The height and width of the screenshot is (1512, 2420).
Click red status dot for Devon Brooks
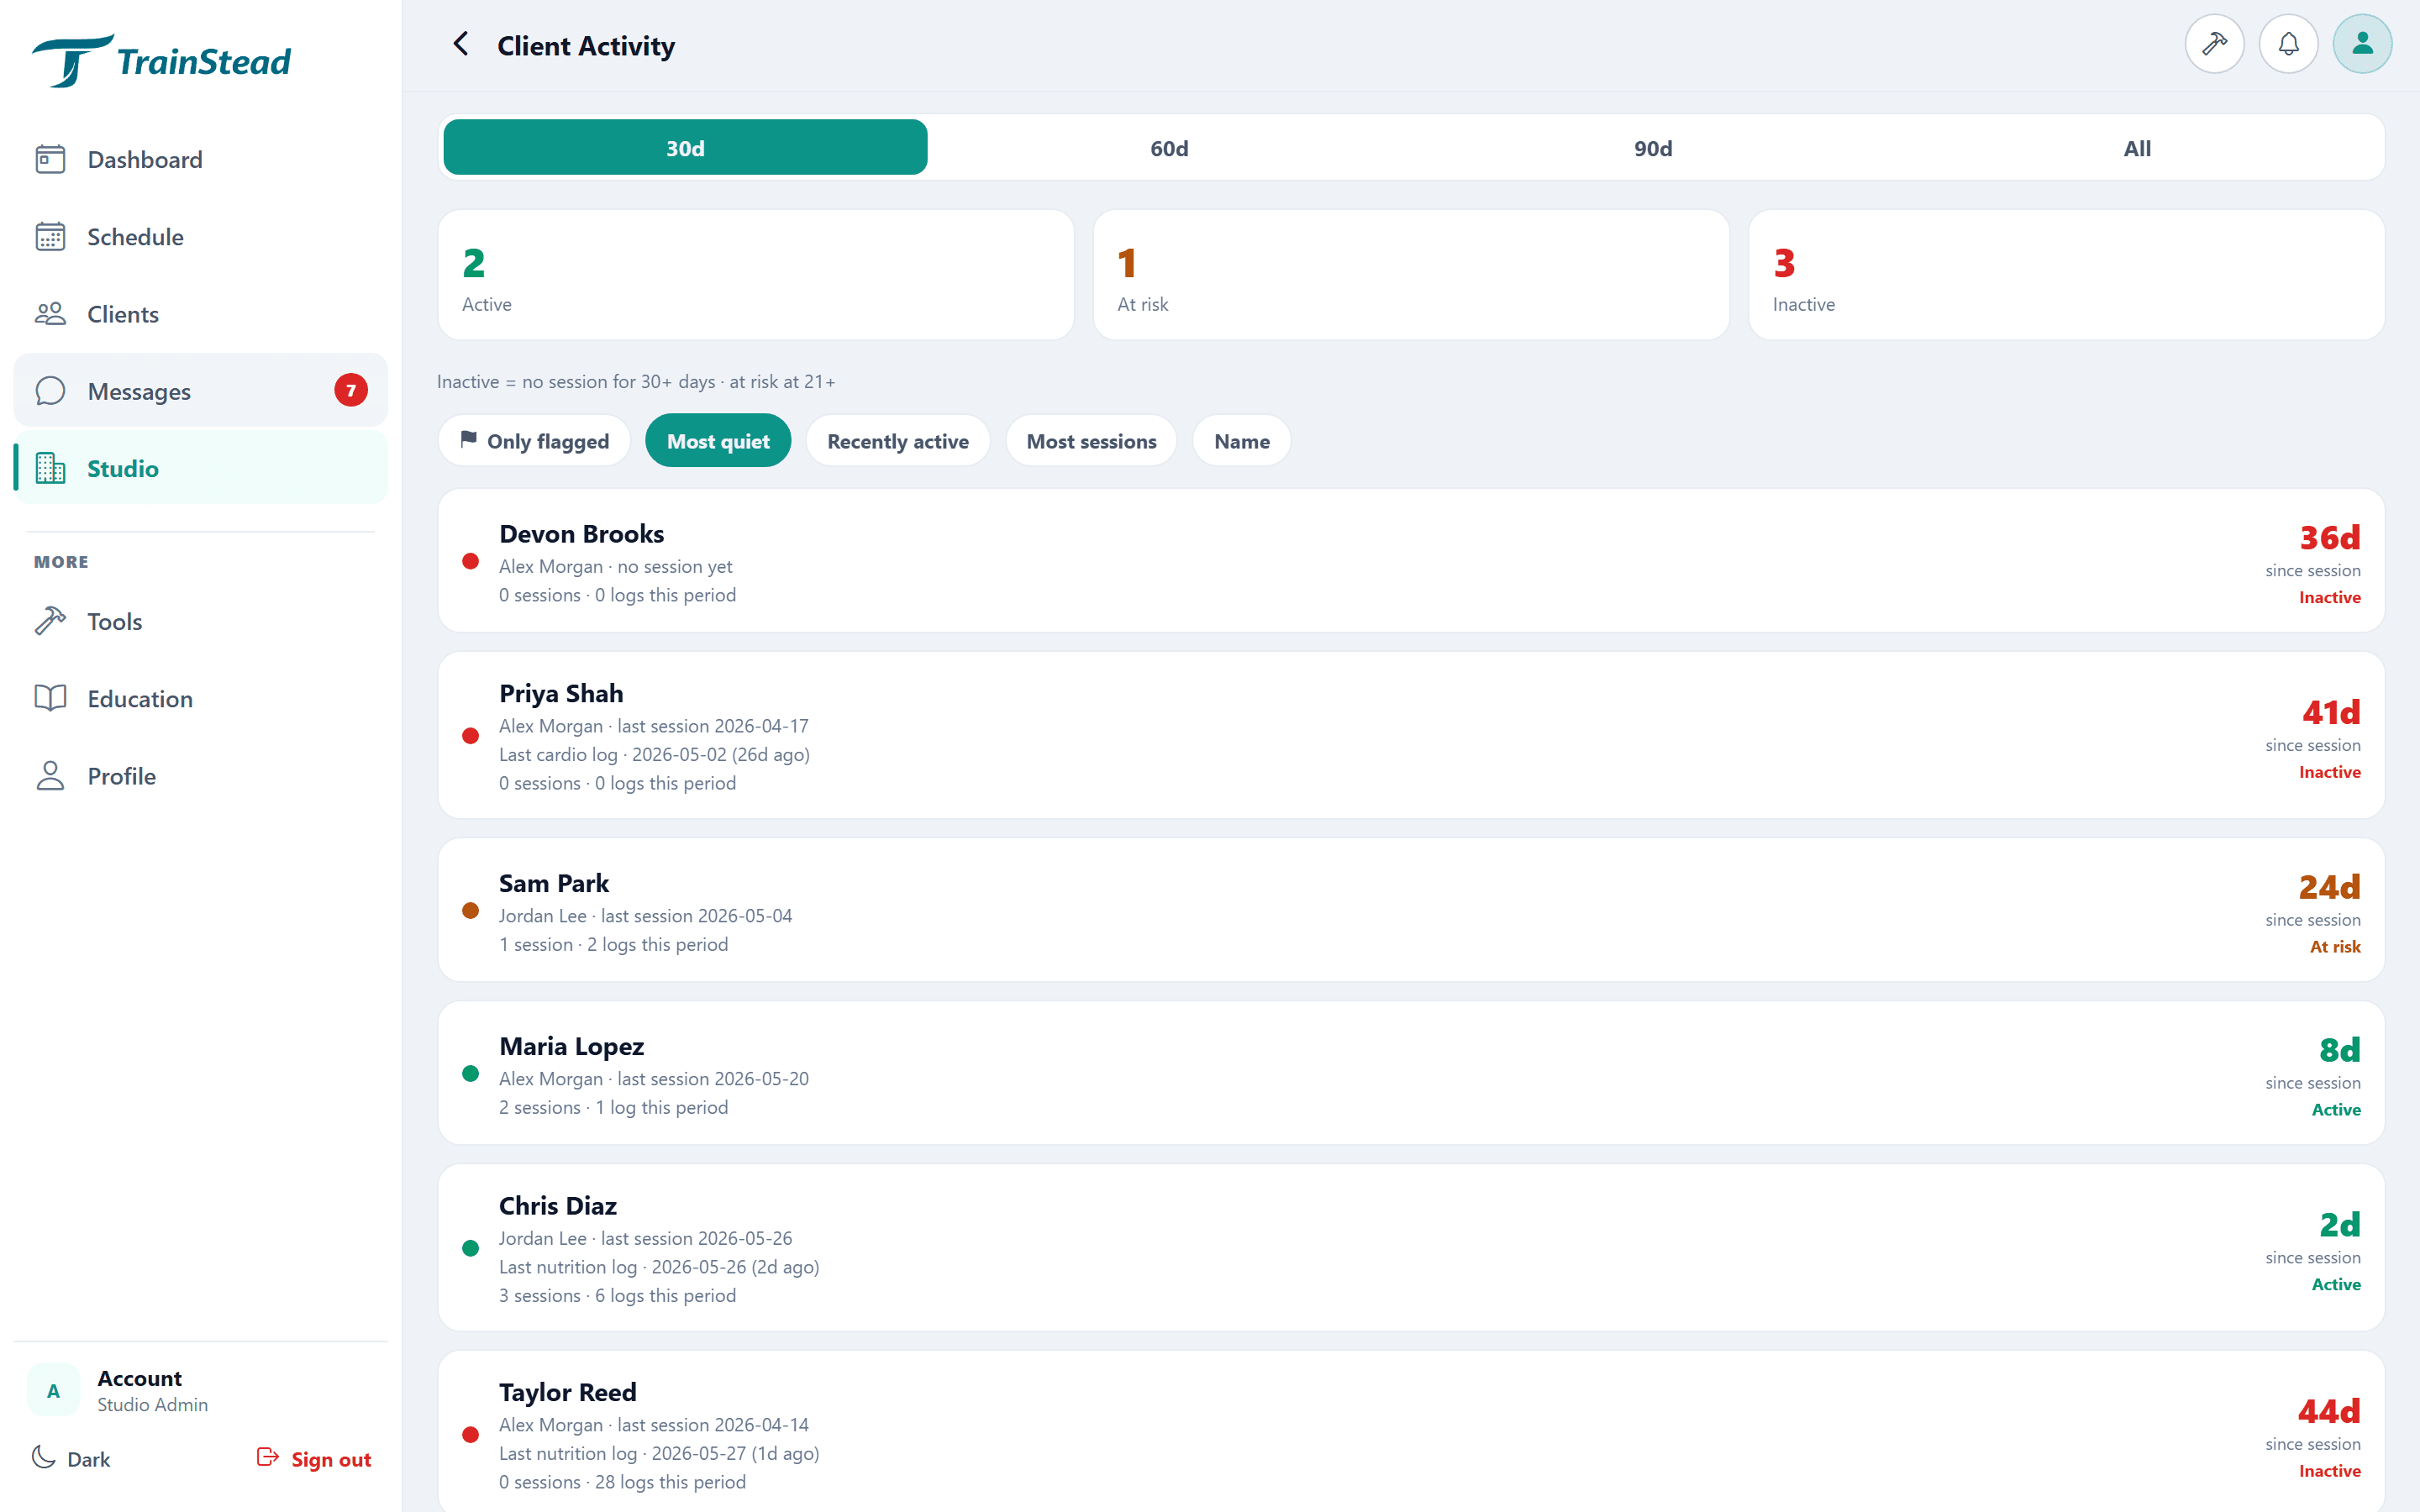coord(470,561)
